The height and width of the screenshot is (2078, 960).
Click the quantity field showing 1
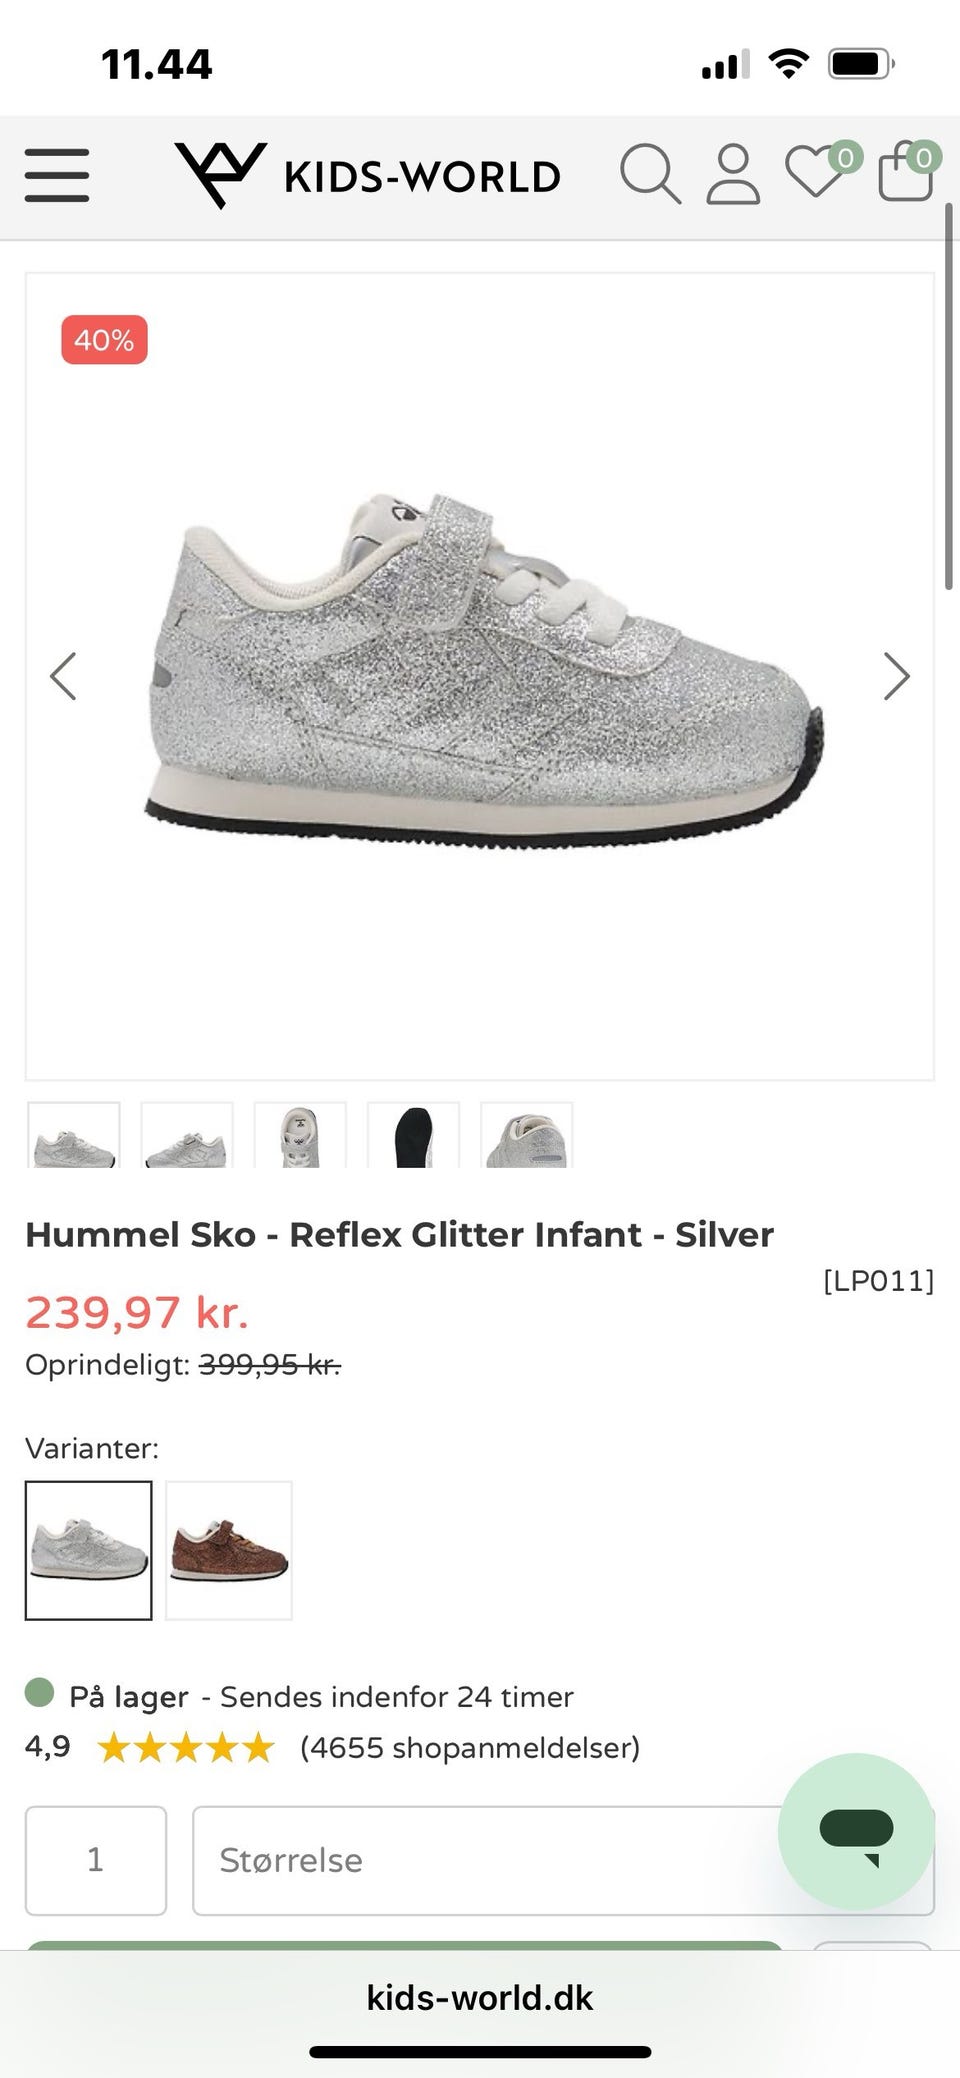coord(96,1860)
